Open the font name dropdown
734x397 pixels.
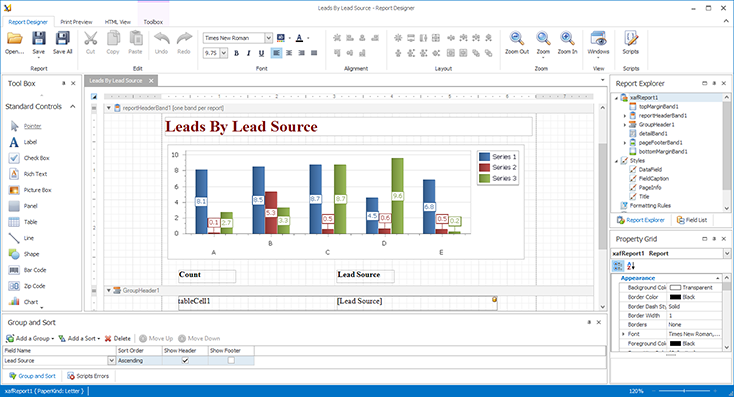268,38
